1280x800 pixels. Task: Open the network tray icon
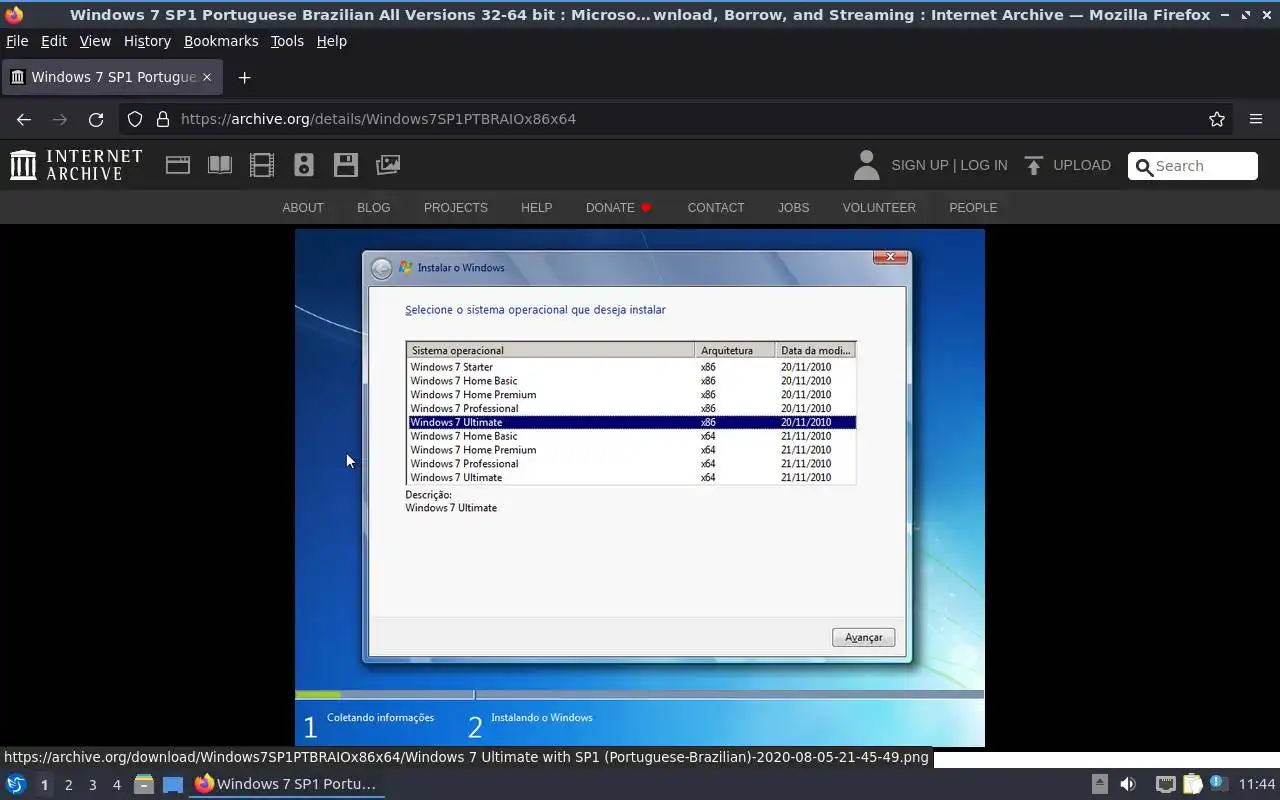click(x=1165, y=784)
